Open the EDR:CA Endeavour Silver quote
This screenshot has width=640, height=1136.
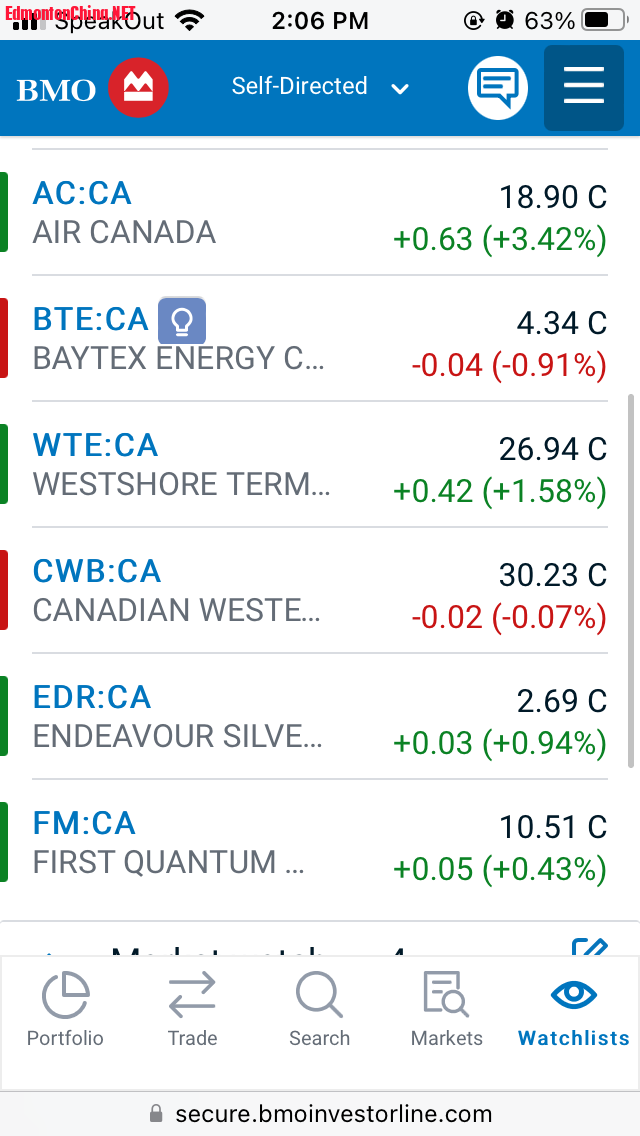(x=318, y=716)
